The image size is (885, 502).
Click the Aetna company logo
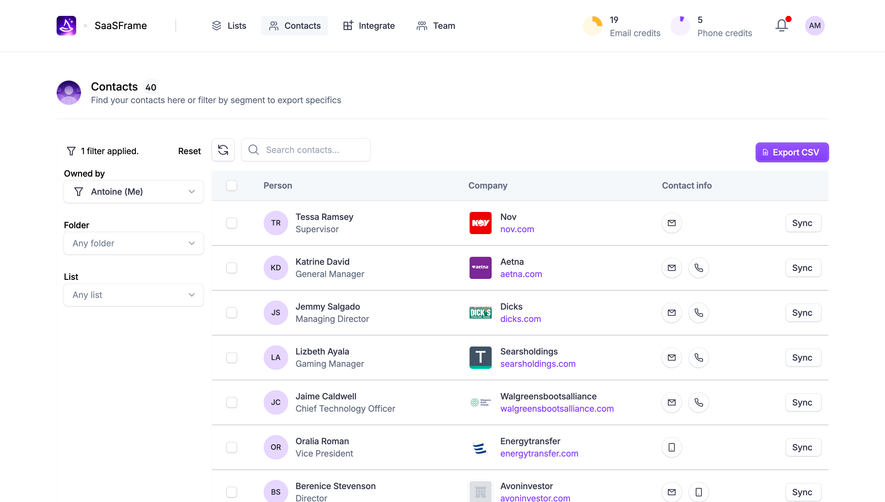[x=480, y=268]
